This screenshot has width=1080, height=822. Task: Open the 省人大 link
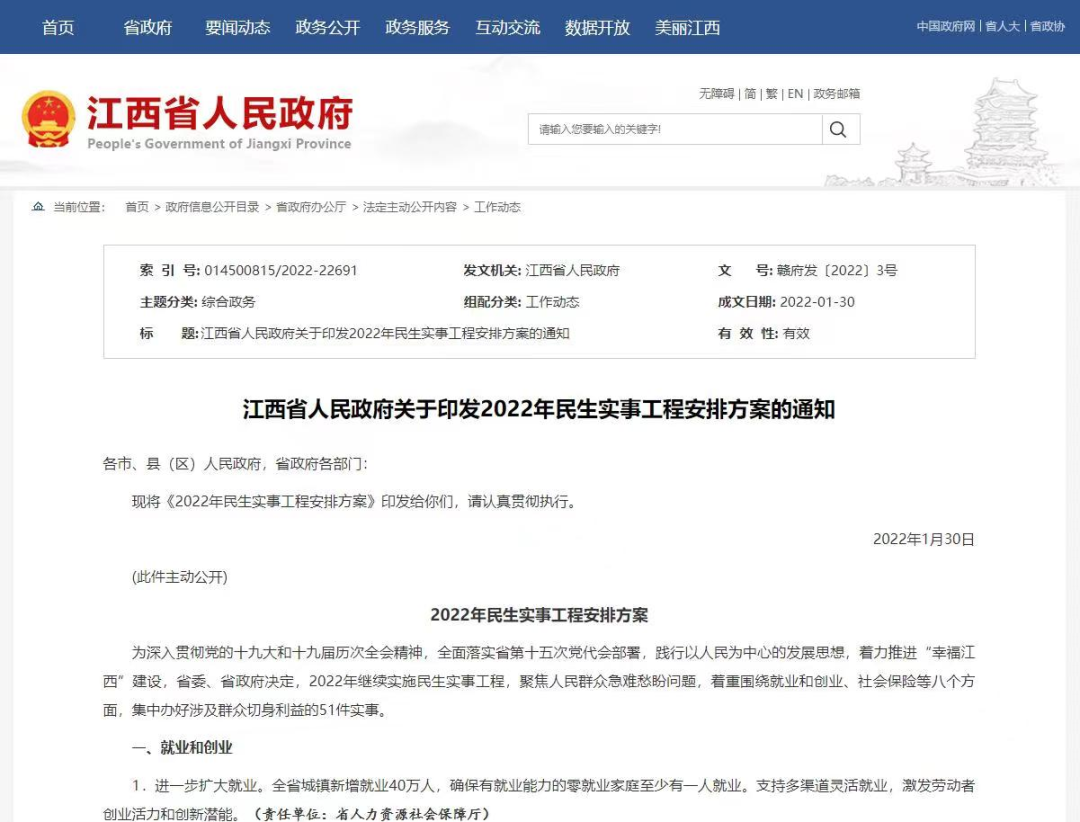(1002, 27)
